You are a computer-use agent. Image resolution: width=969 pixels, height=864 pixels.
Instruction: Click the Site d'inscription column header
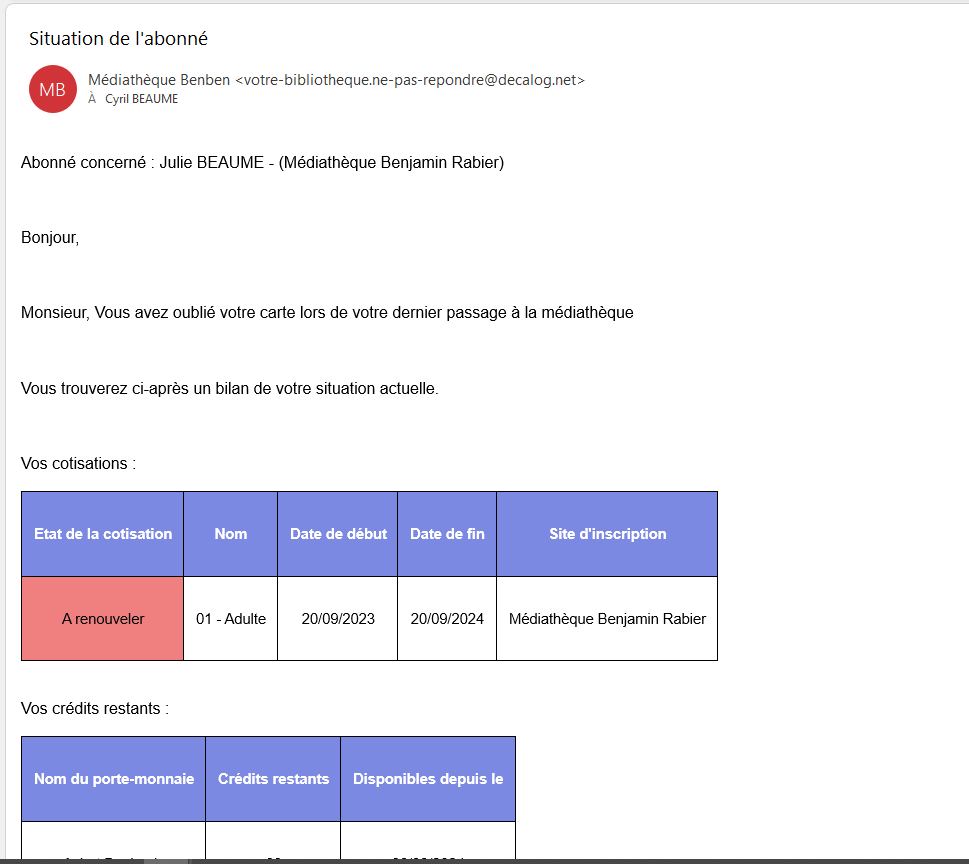click(x=606, y=533)
